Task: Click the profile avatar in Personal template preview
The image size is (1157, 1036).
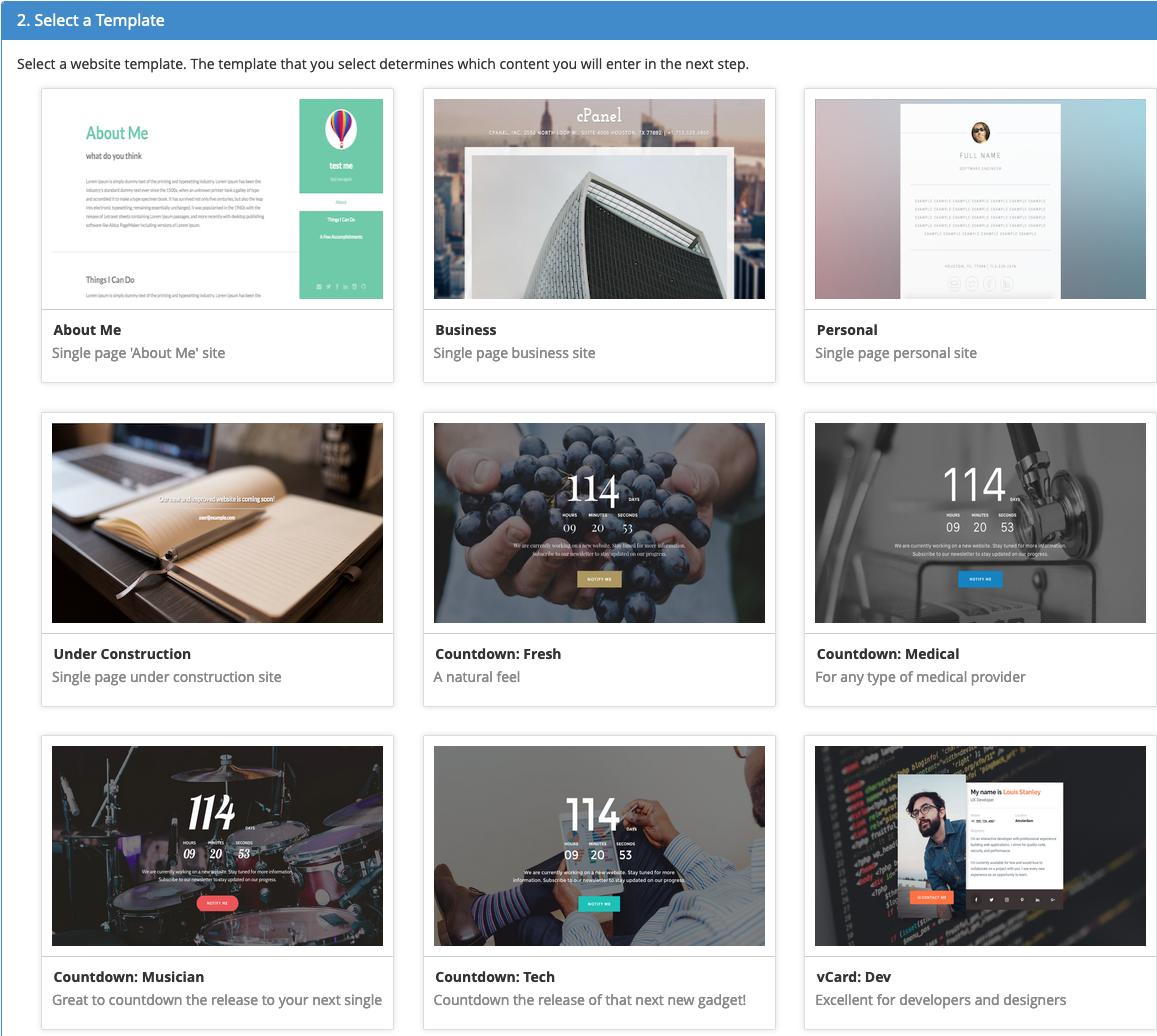Action: pos(980,132)
